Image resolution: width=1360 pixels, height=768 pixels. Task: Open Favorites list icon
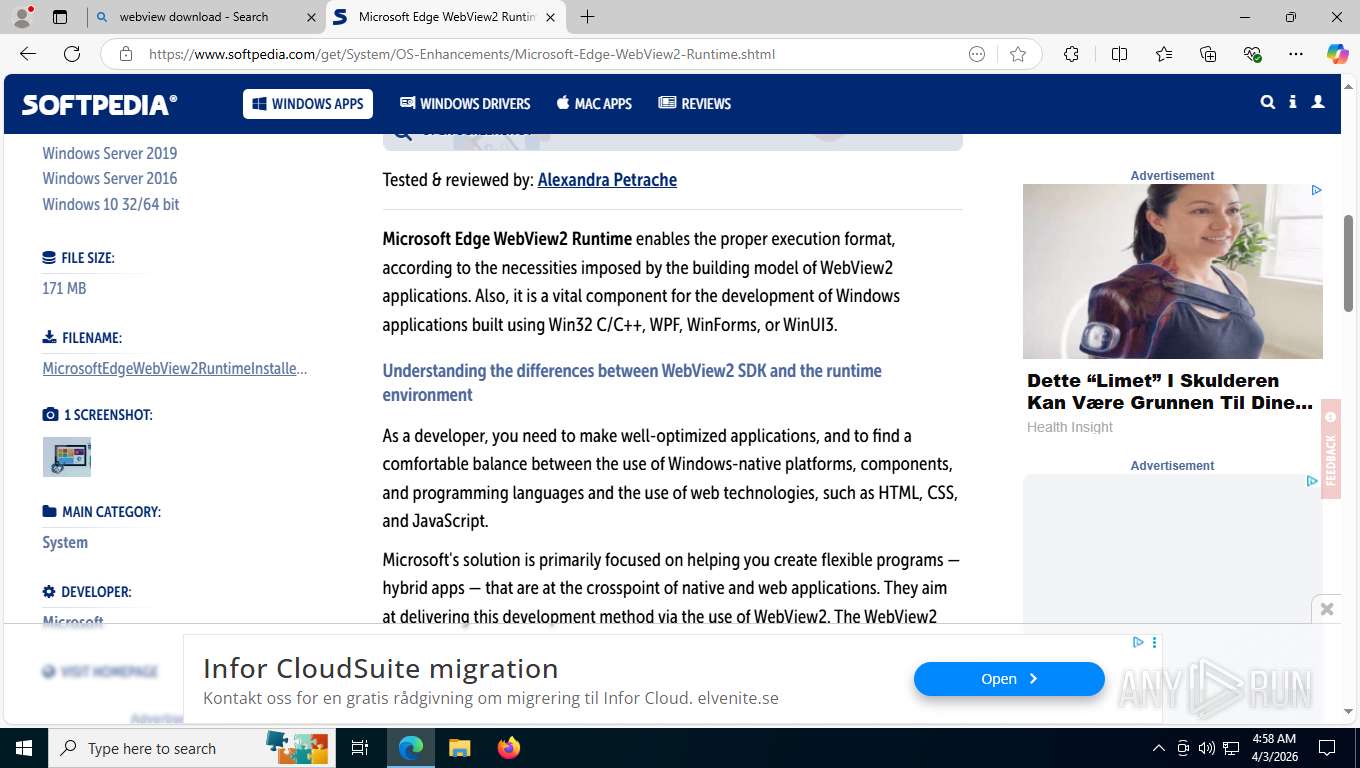coord(1164,54)
